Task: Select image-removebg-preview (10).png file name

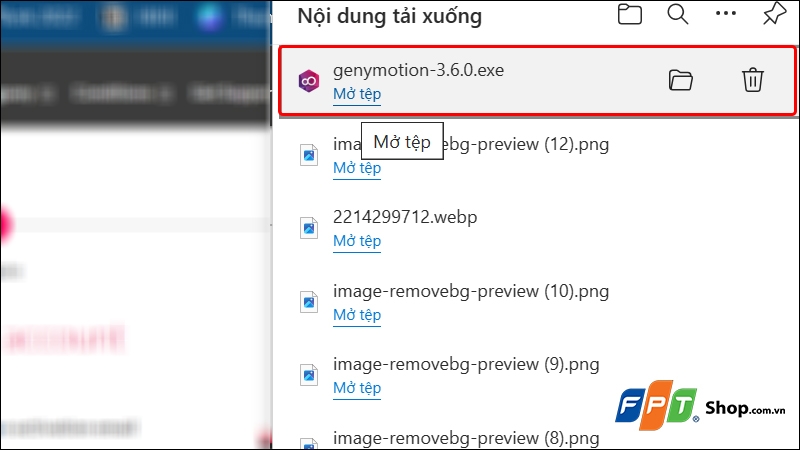Action: 471,291
